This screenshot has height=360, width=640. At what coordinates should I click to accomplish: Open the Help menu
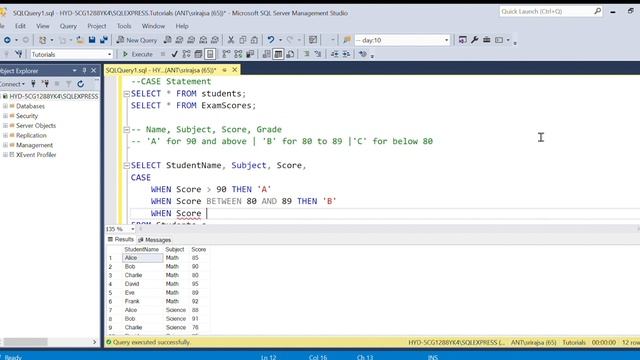click(x=182, y=26)
